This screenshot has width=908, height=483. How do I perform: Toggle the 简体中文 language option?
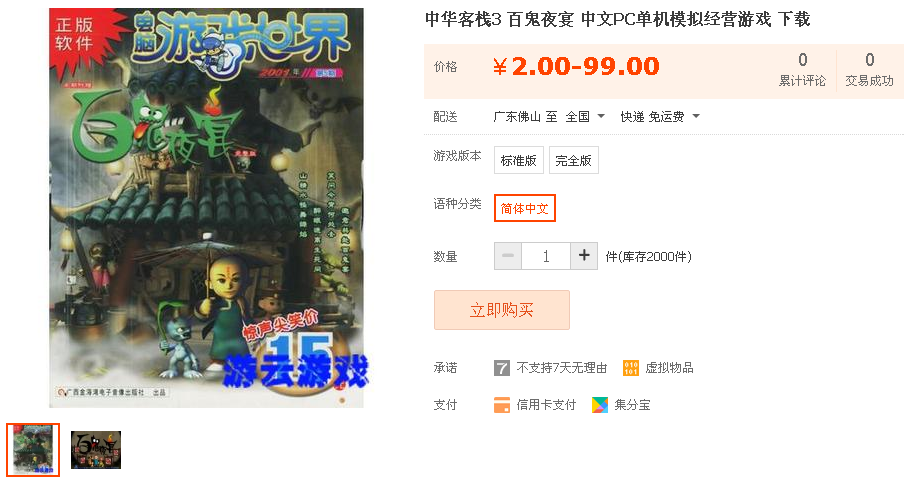click(x=525, y=208)
